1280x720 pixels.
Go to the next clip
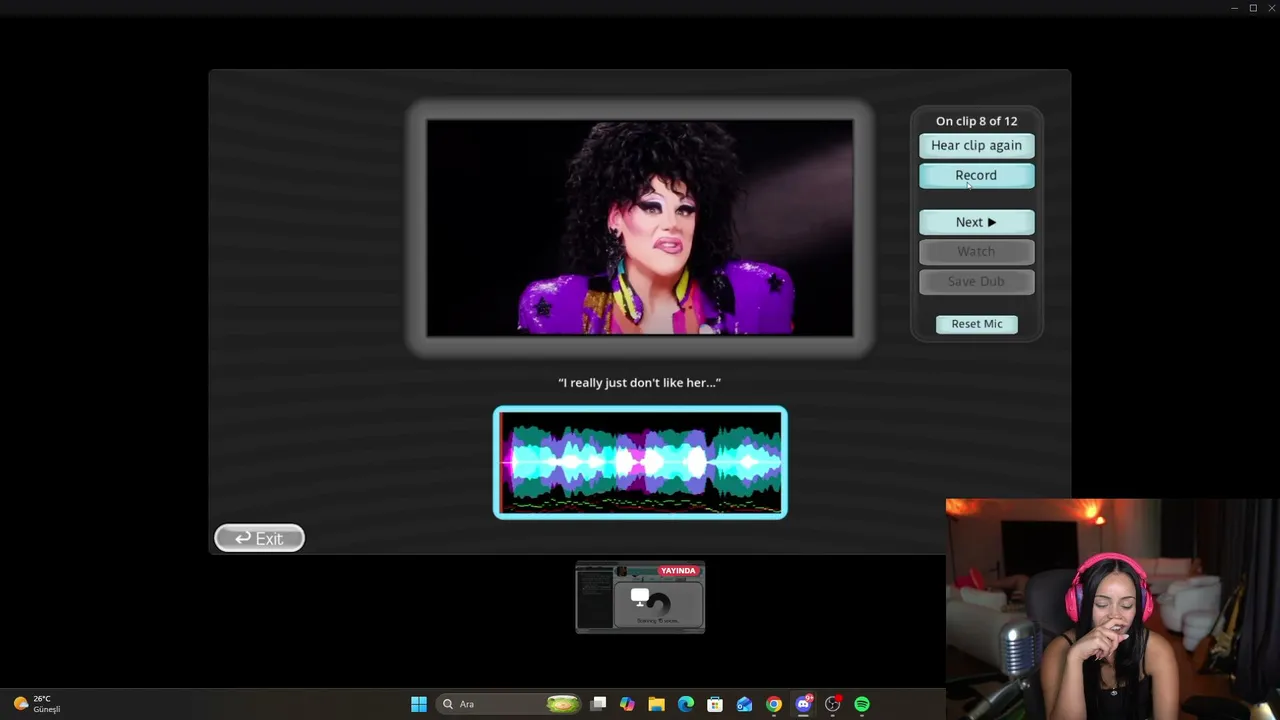point(976,222)
